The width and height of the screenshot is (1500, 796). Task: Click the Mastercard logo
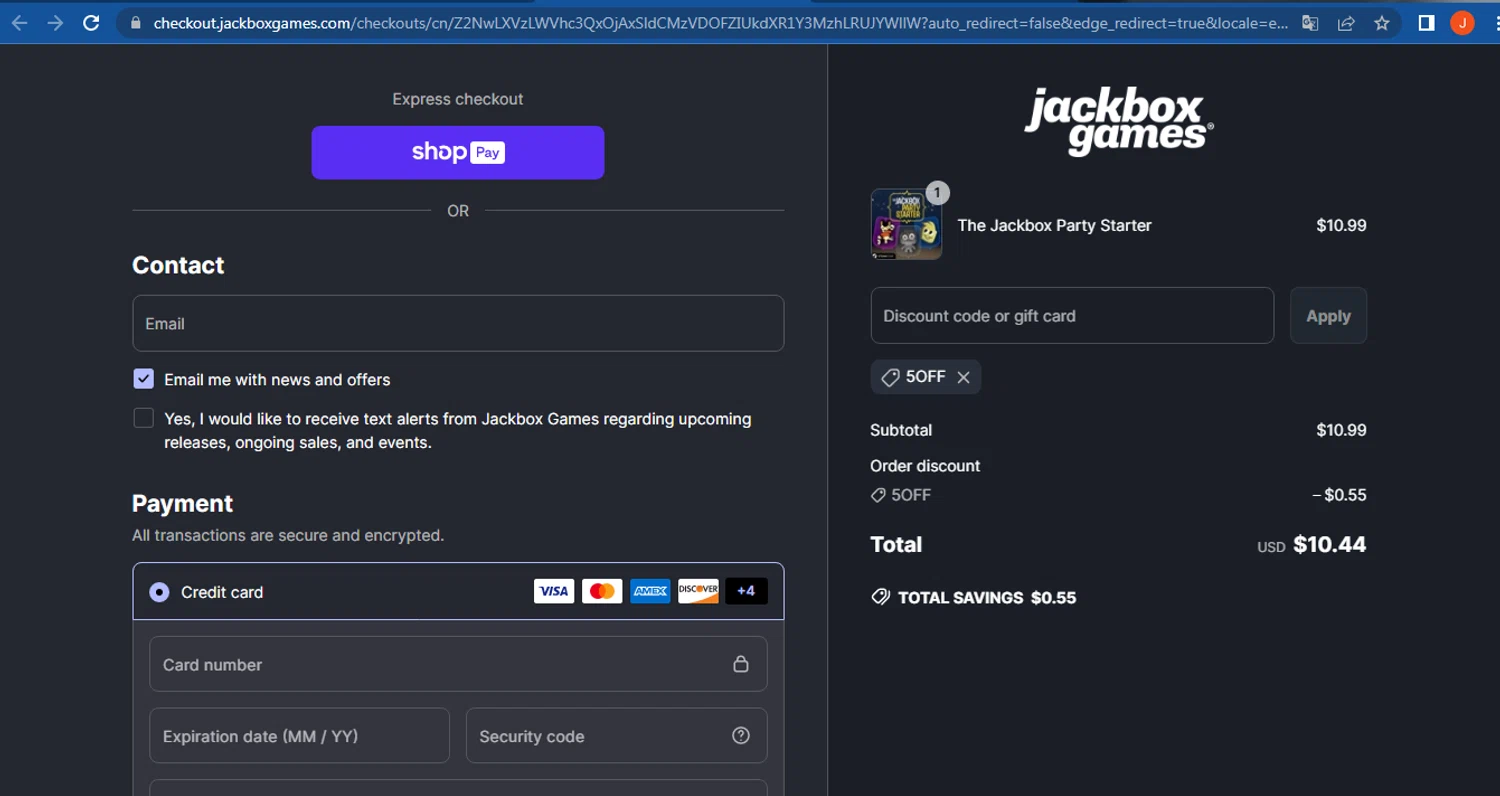tap(602, 591)
